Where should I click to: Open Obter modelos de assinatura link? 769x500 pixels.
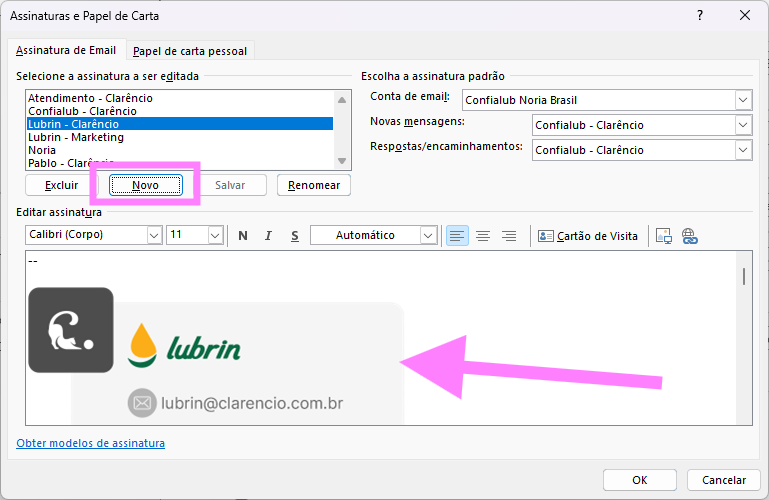[x=91, y=443]
